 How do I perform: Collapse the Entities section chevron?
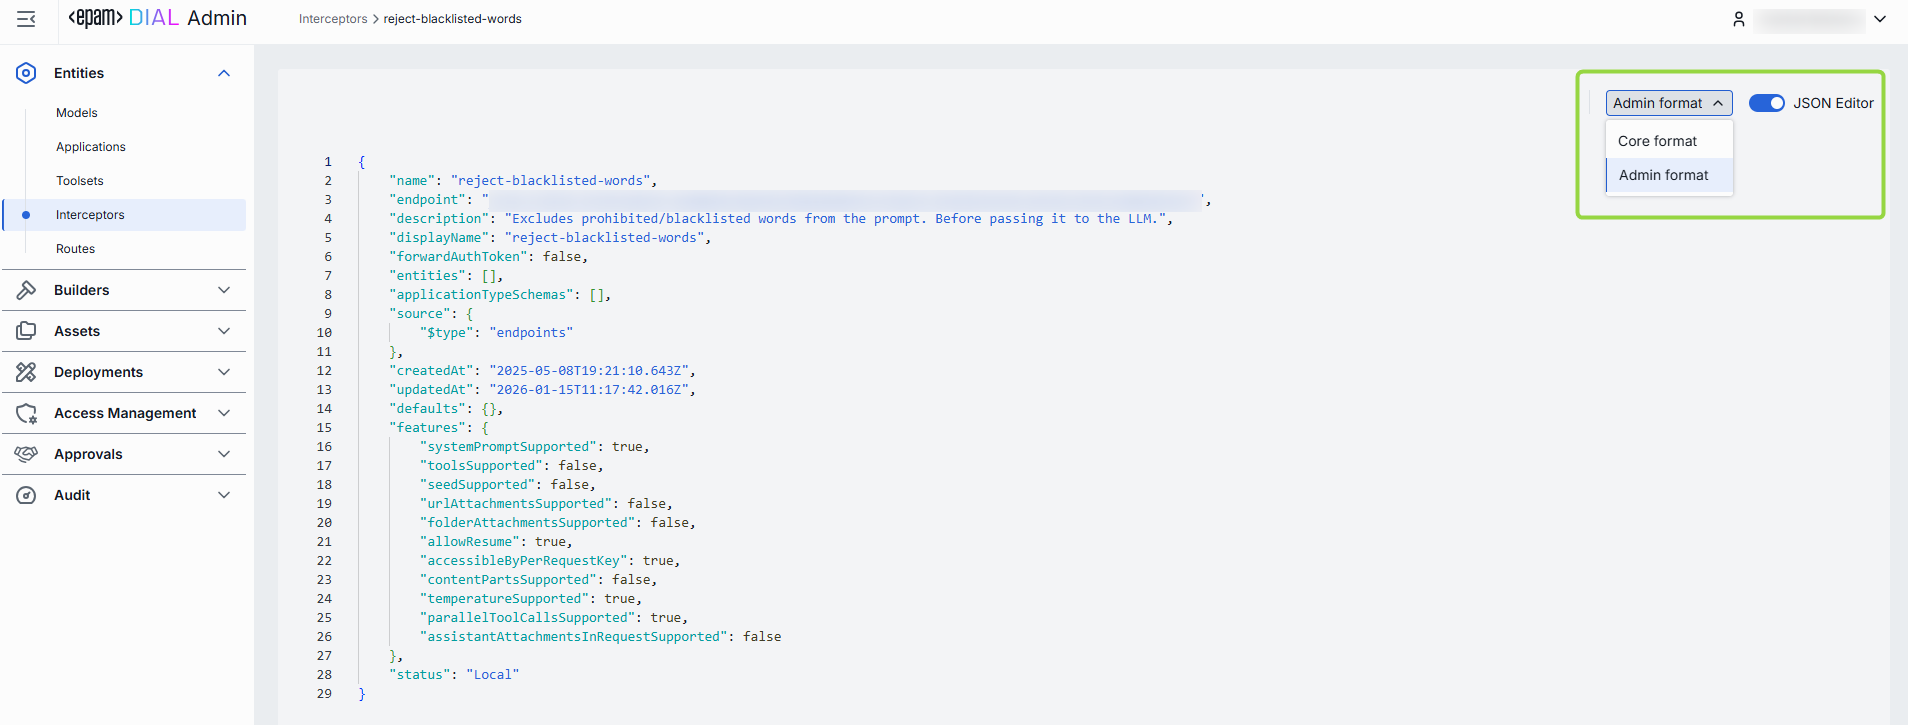pyautogui.click(x=224, y=73)
